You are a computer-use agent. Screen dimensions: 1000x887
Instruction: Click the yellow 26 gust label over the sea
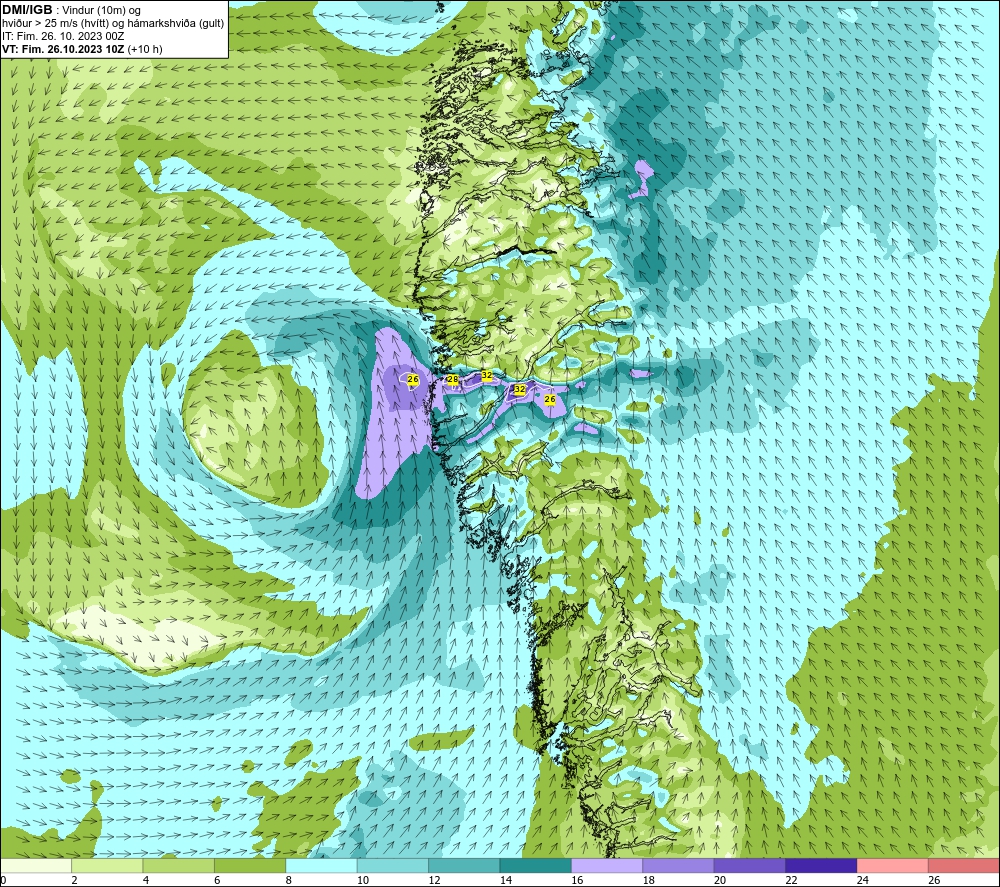coord(413,379)
